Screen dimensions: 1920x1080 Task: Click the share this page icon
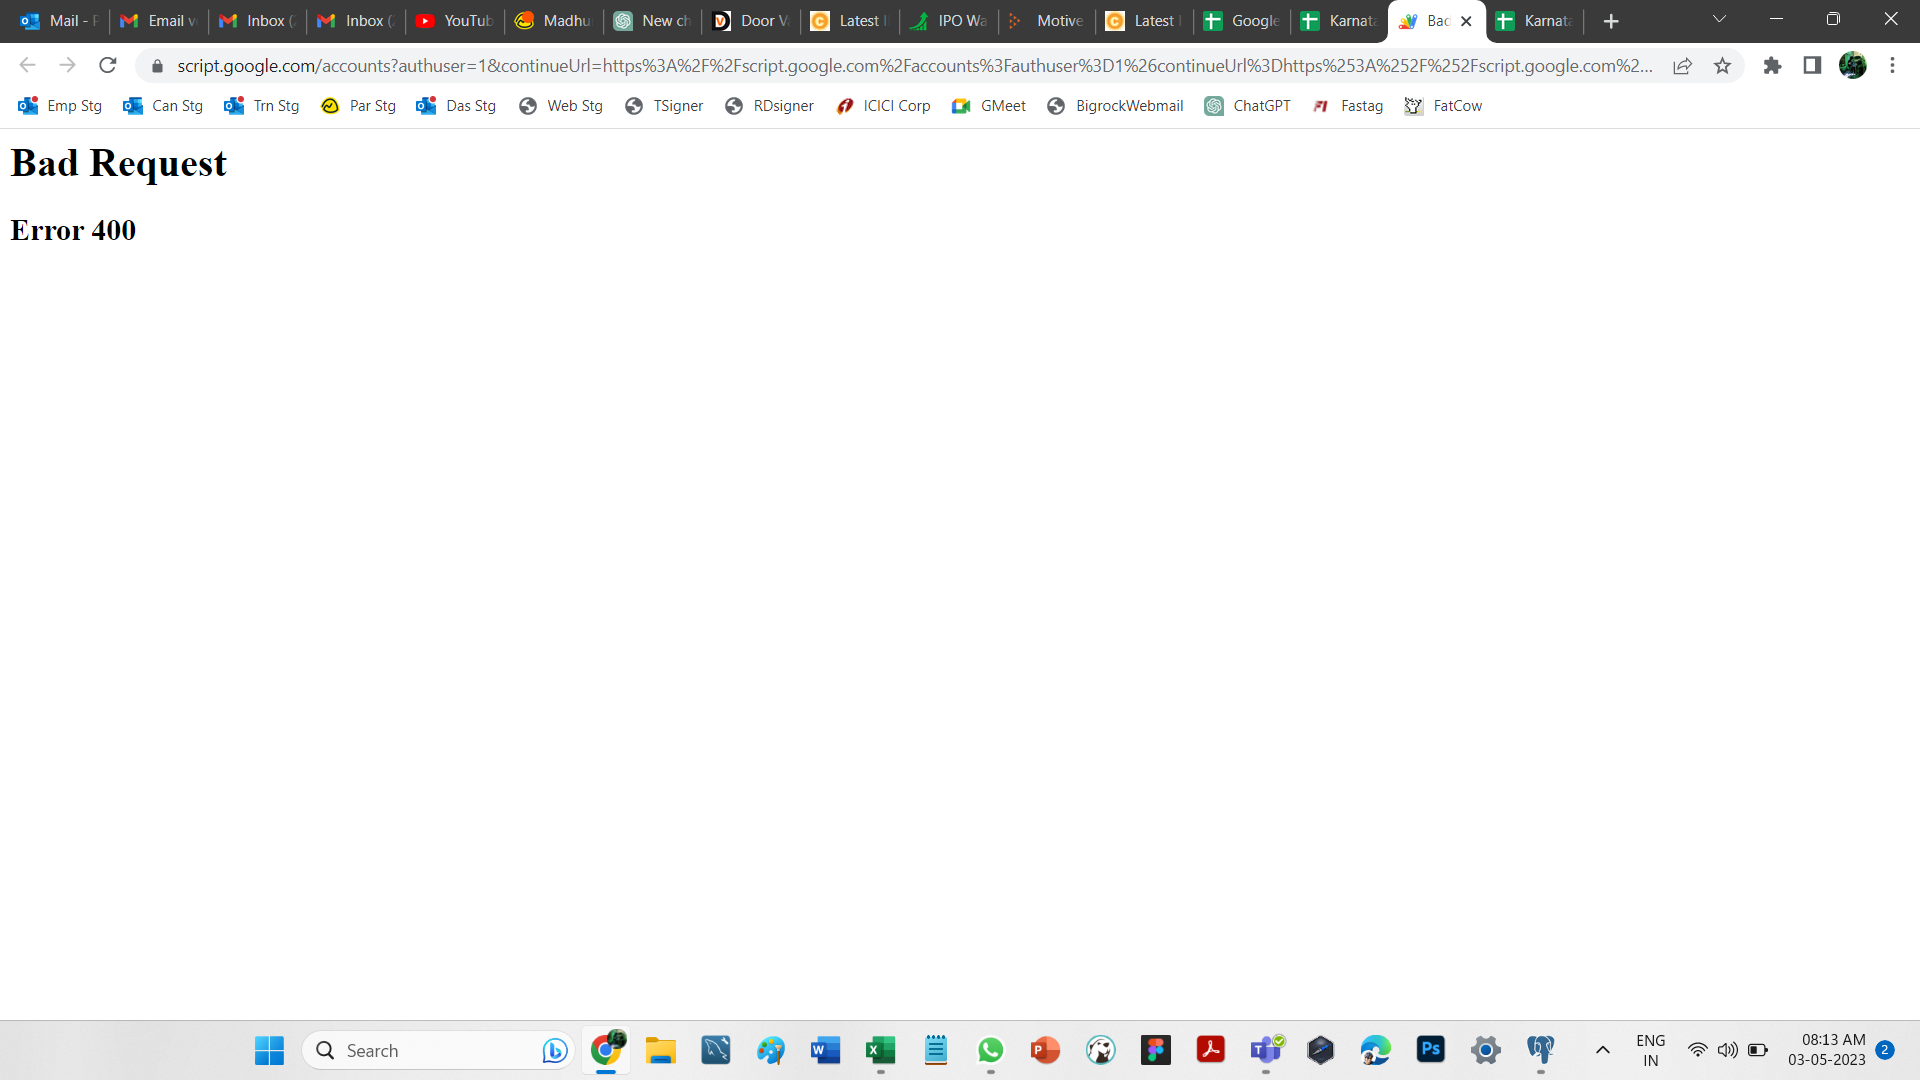[1683, 66]
